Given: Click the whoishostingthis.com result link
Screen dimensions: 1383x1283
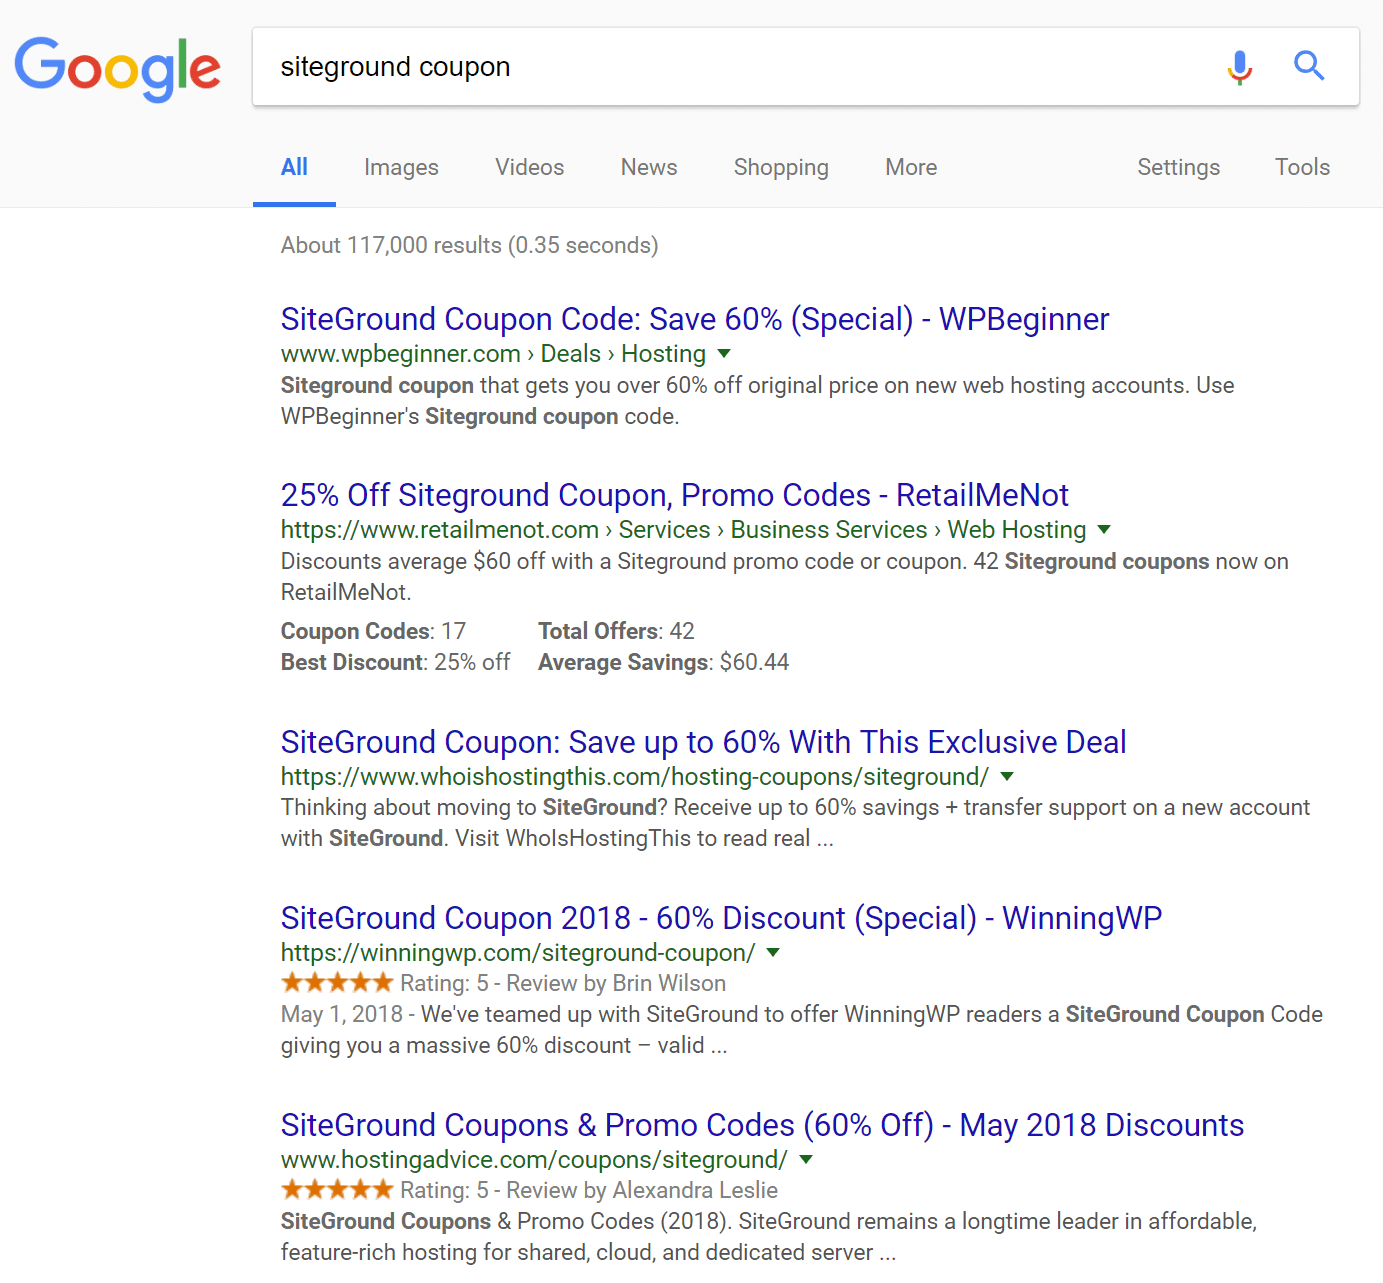Looking at the screenshot, I should (x=702, y=742).
